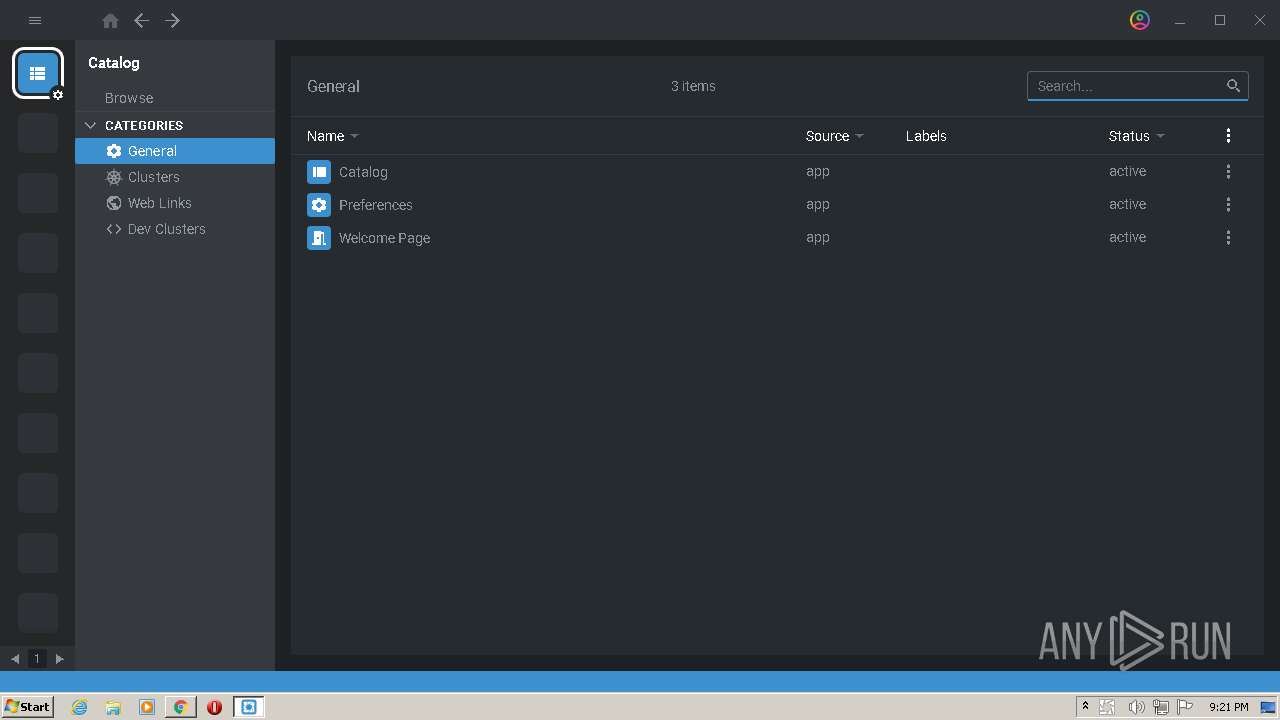Click the search magnifier icon
This screenshot has width=1280, height=720.
click(x=1234, y=86)
